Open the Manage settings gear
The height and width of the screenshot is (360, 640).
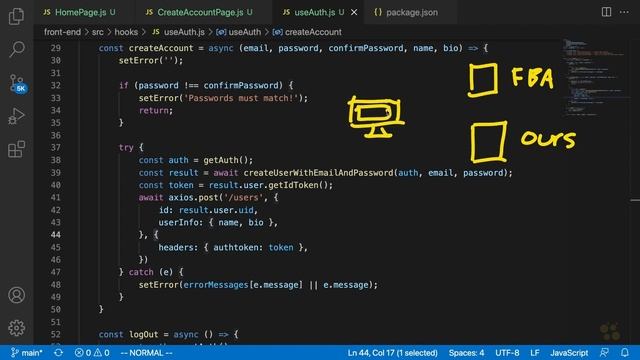[x=16, y=328]
